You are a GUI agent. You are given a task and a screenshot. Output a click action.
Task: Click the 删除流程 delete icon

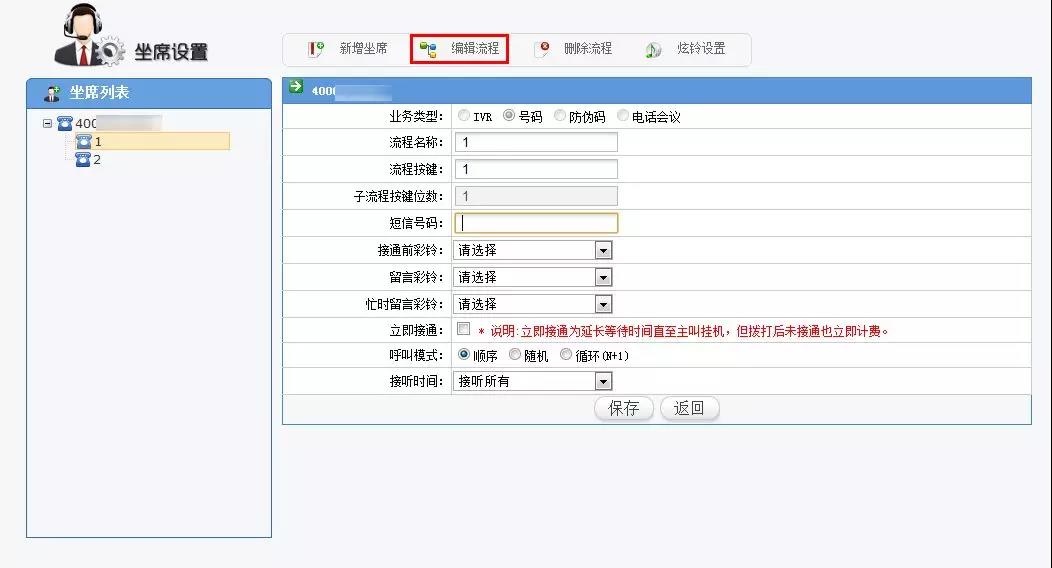(542, 49)
